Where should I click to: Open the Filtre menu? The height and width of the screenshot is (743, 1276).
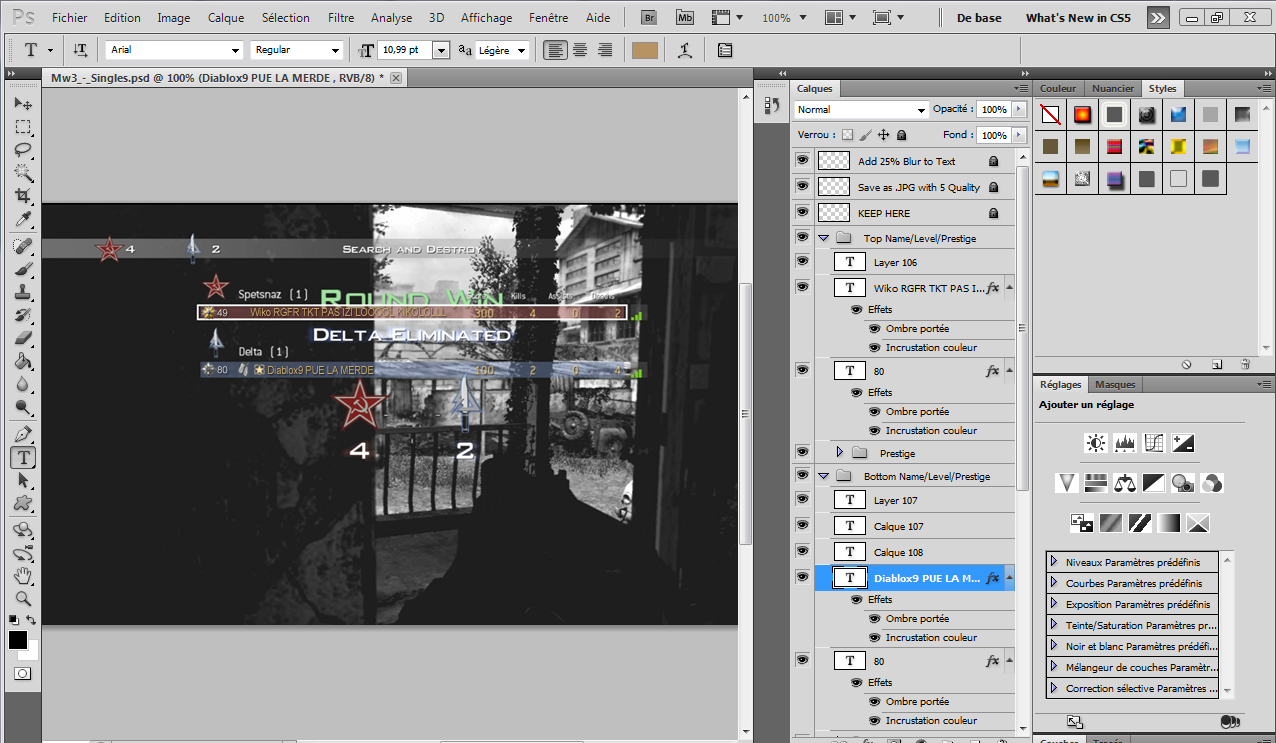coord(340,18)
